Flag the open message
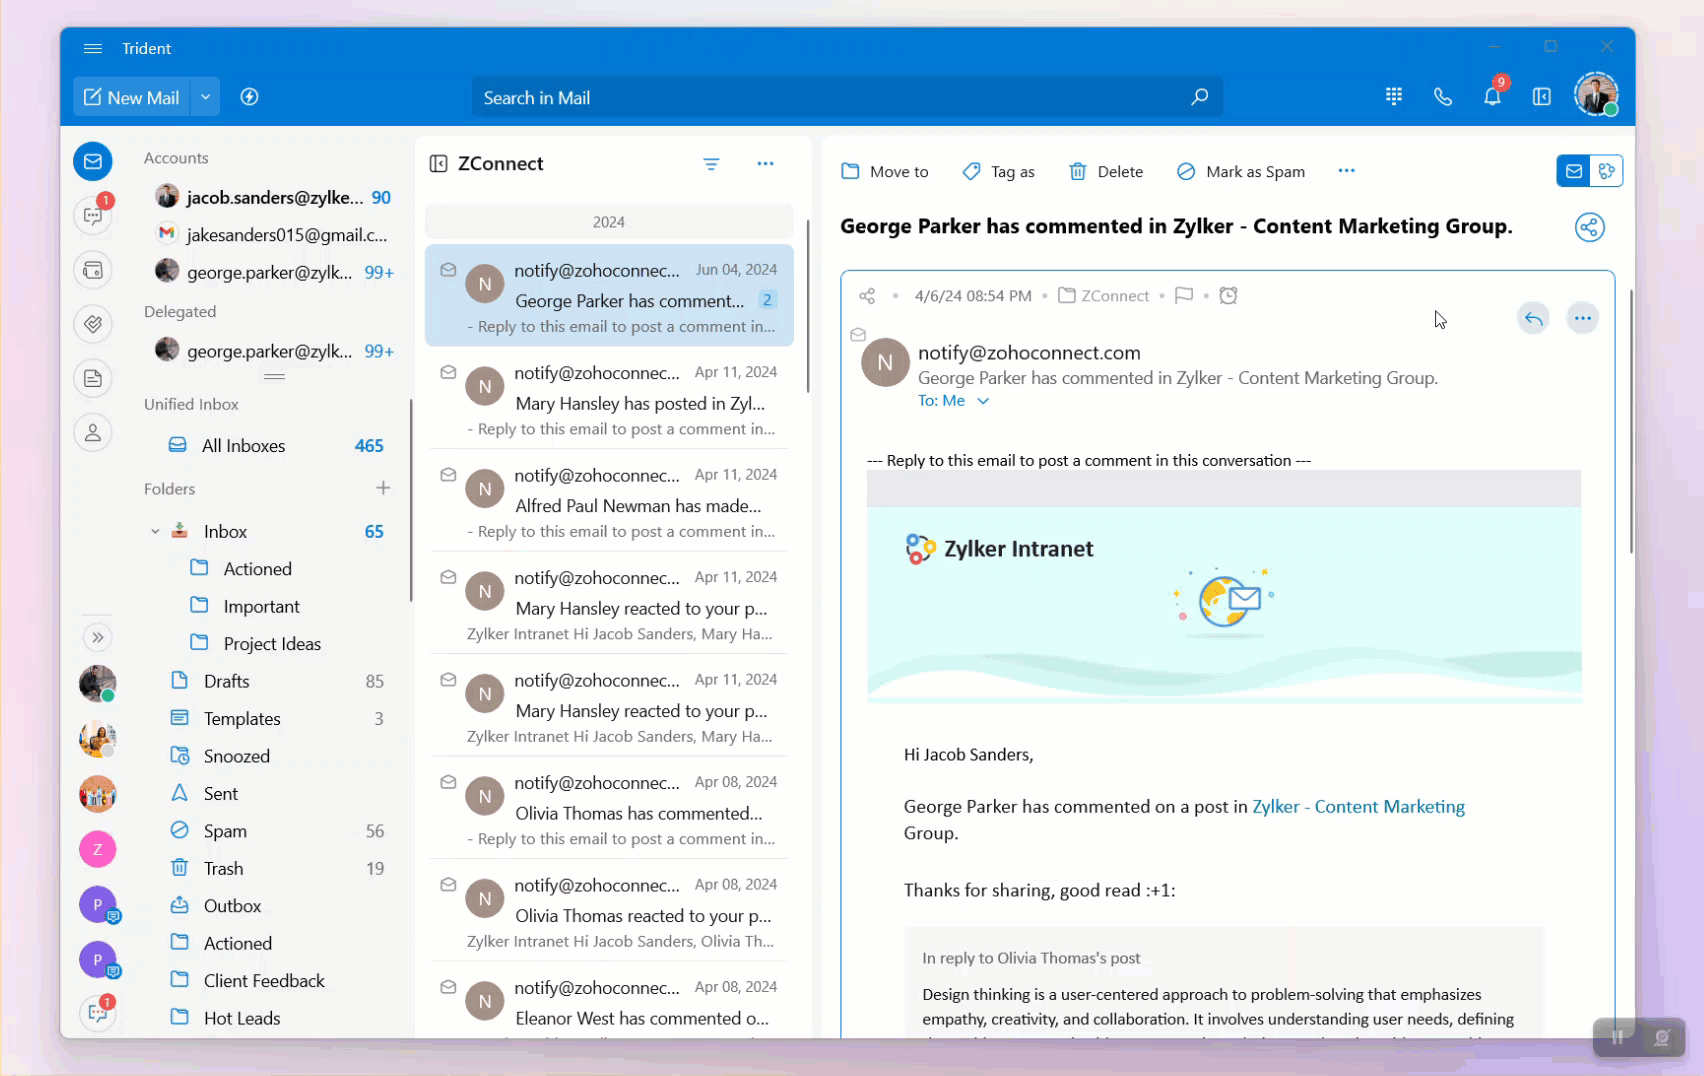Viewport: 1704px width, 1076px height. (x=1184, y=295)
